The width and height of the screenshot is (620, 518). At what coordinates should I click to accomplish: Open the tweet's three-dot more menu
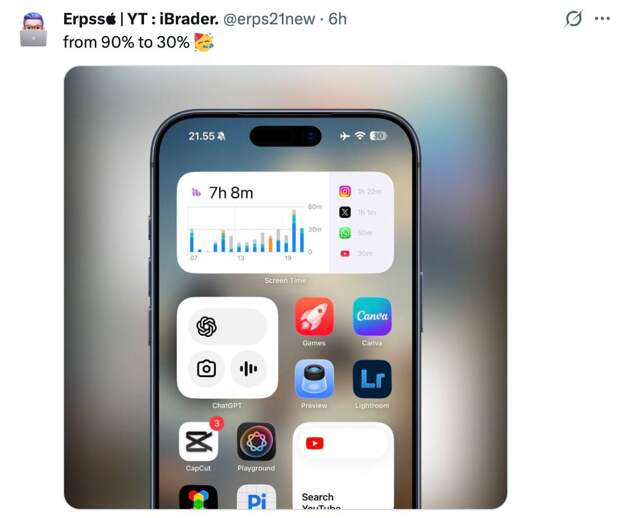click(602, 19)
